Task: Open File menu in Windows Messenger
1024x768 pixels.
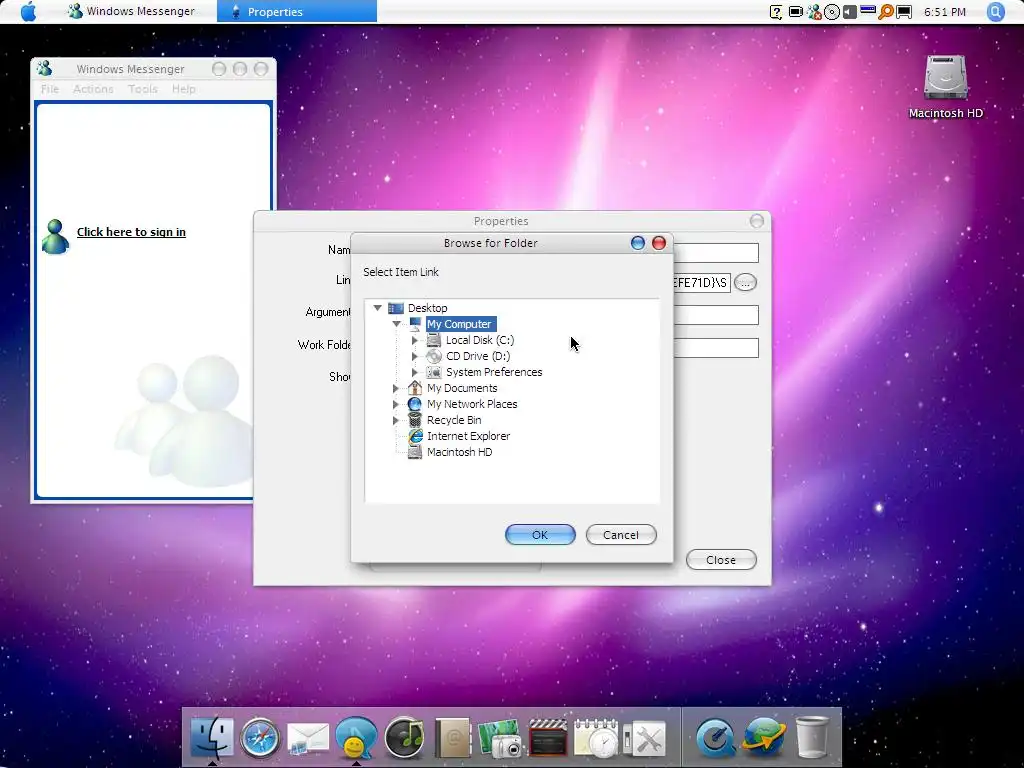Action: tap(50, 89)
